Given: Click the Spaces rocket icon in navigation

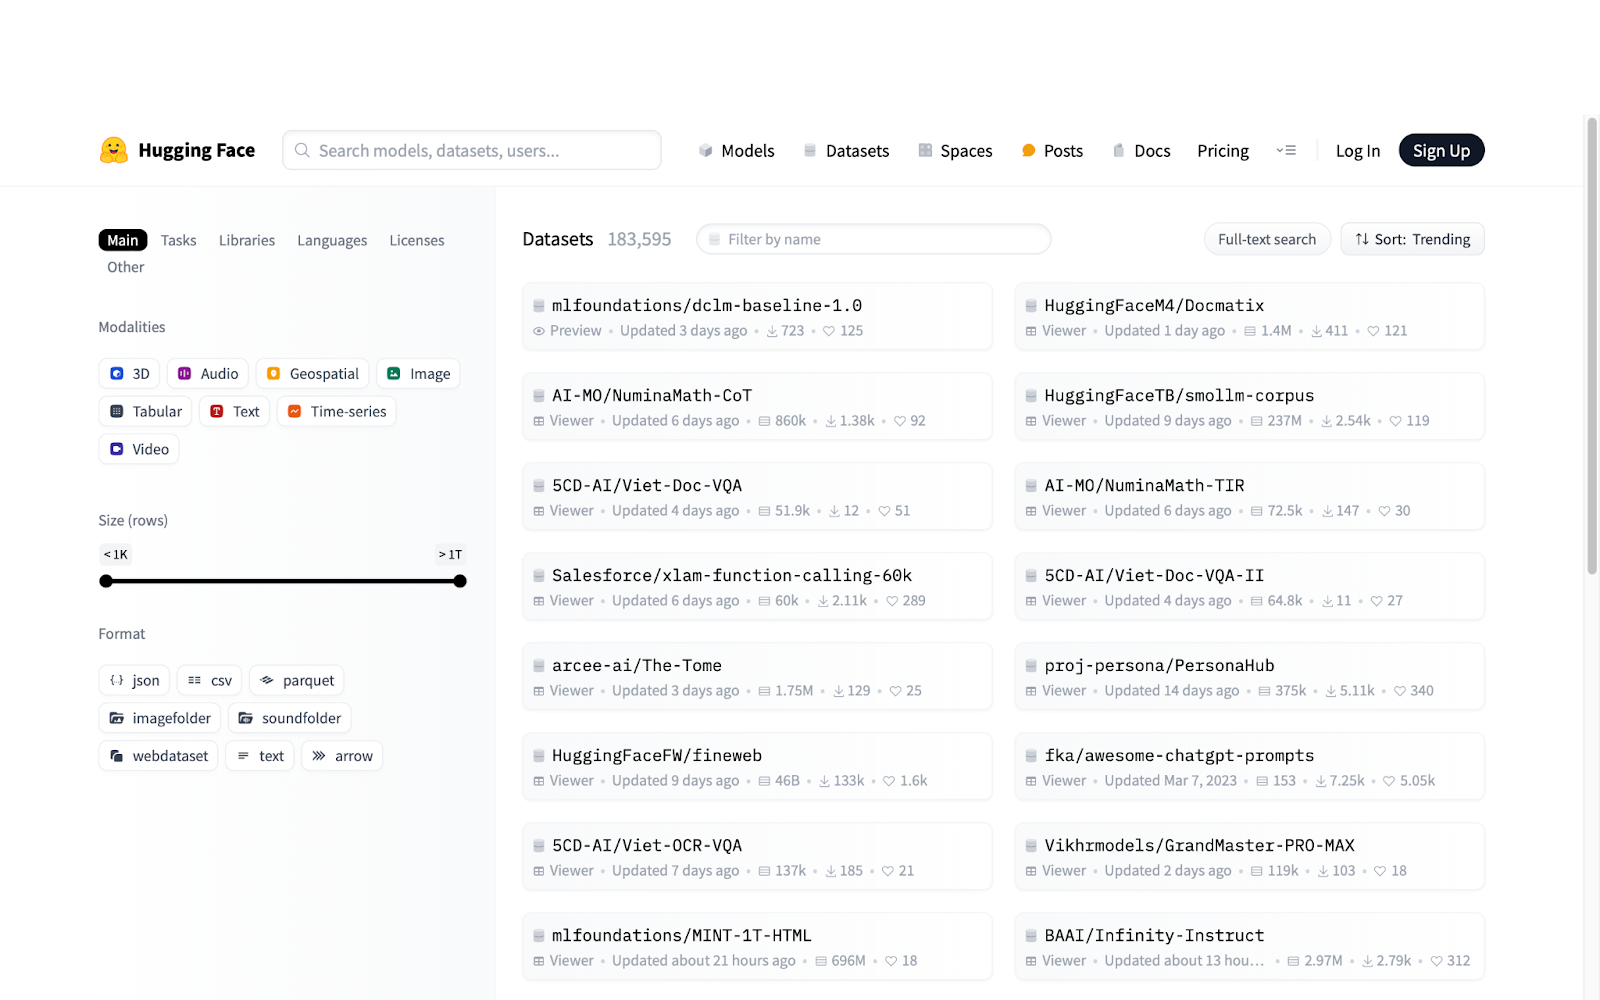Looking at the screenshot, I should click(923, 150).
